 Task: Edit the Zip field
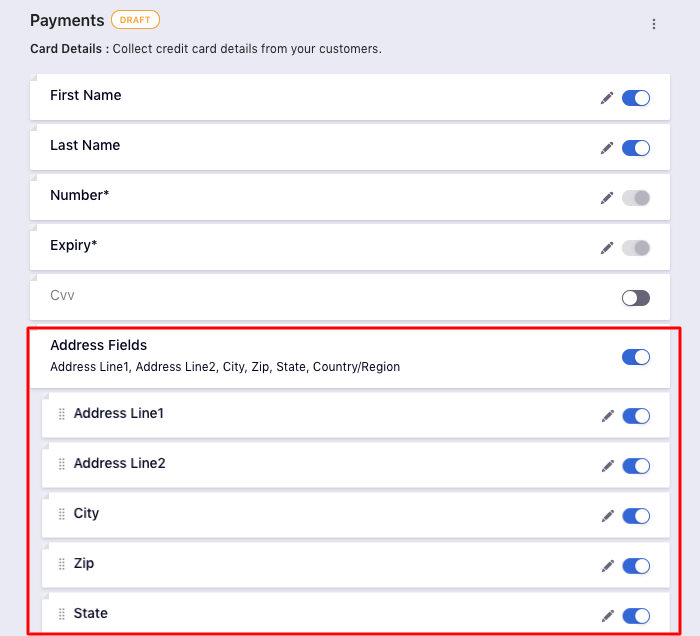(607, 566)
